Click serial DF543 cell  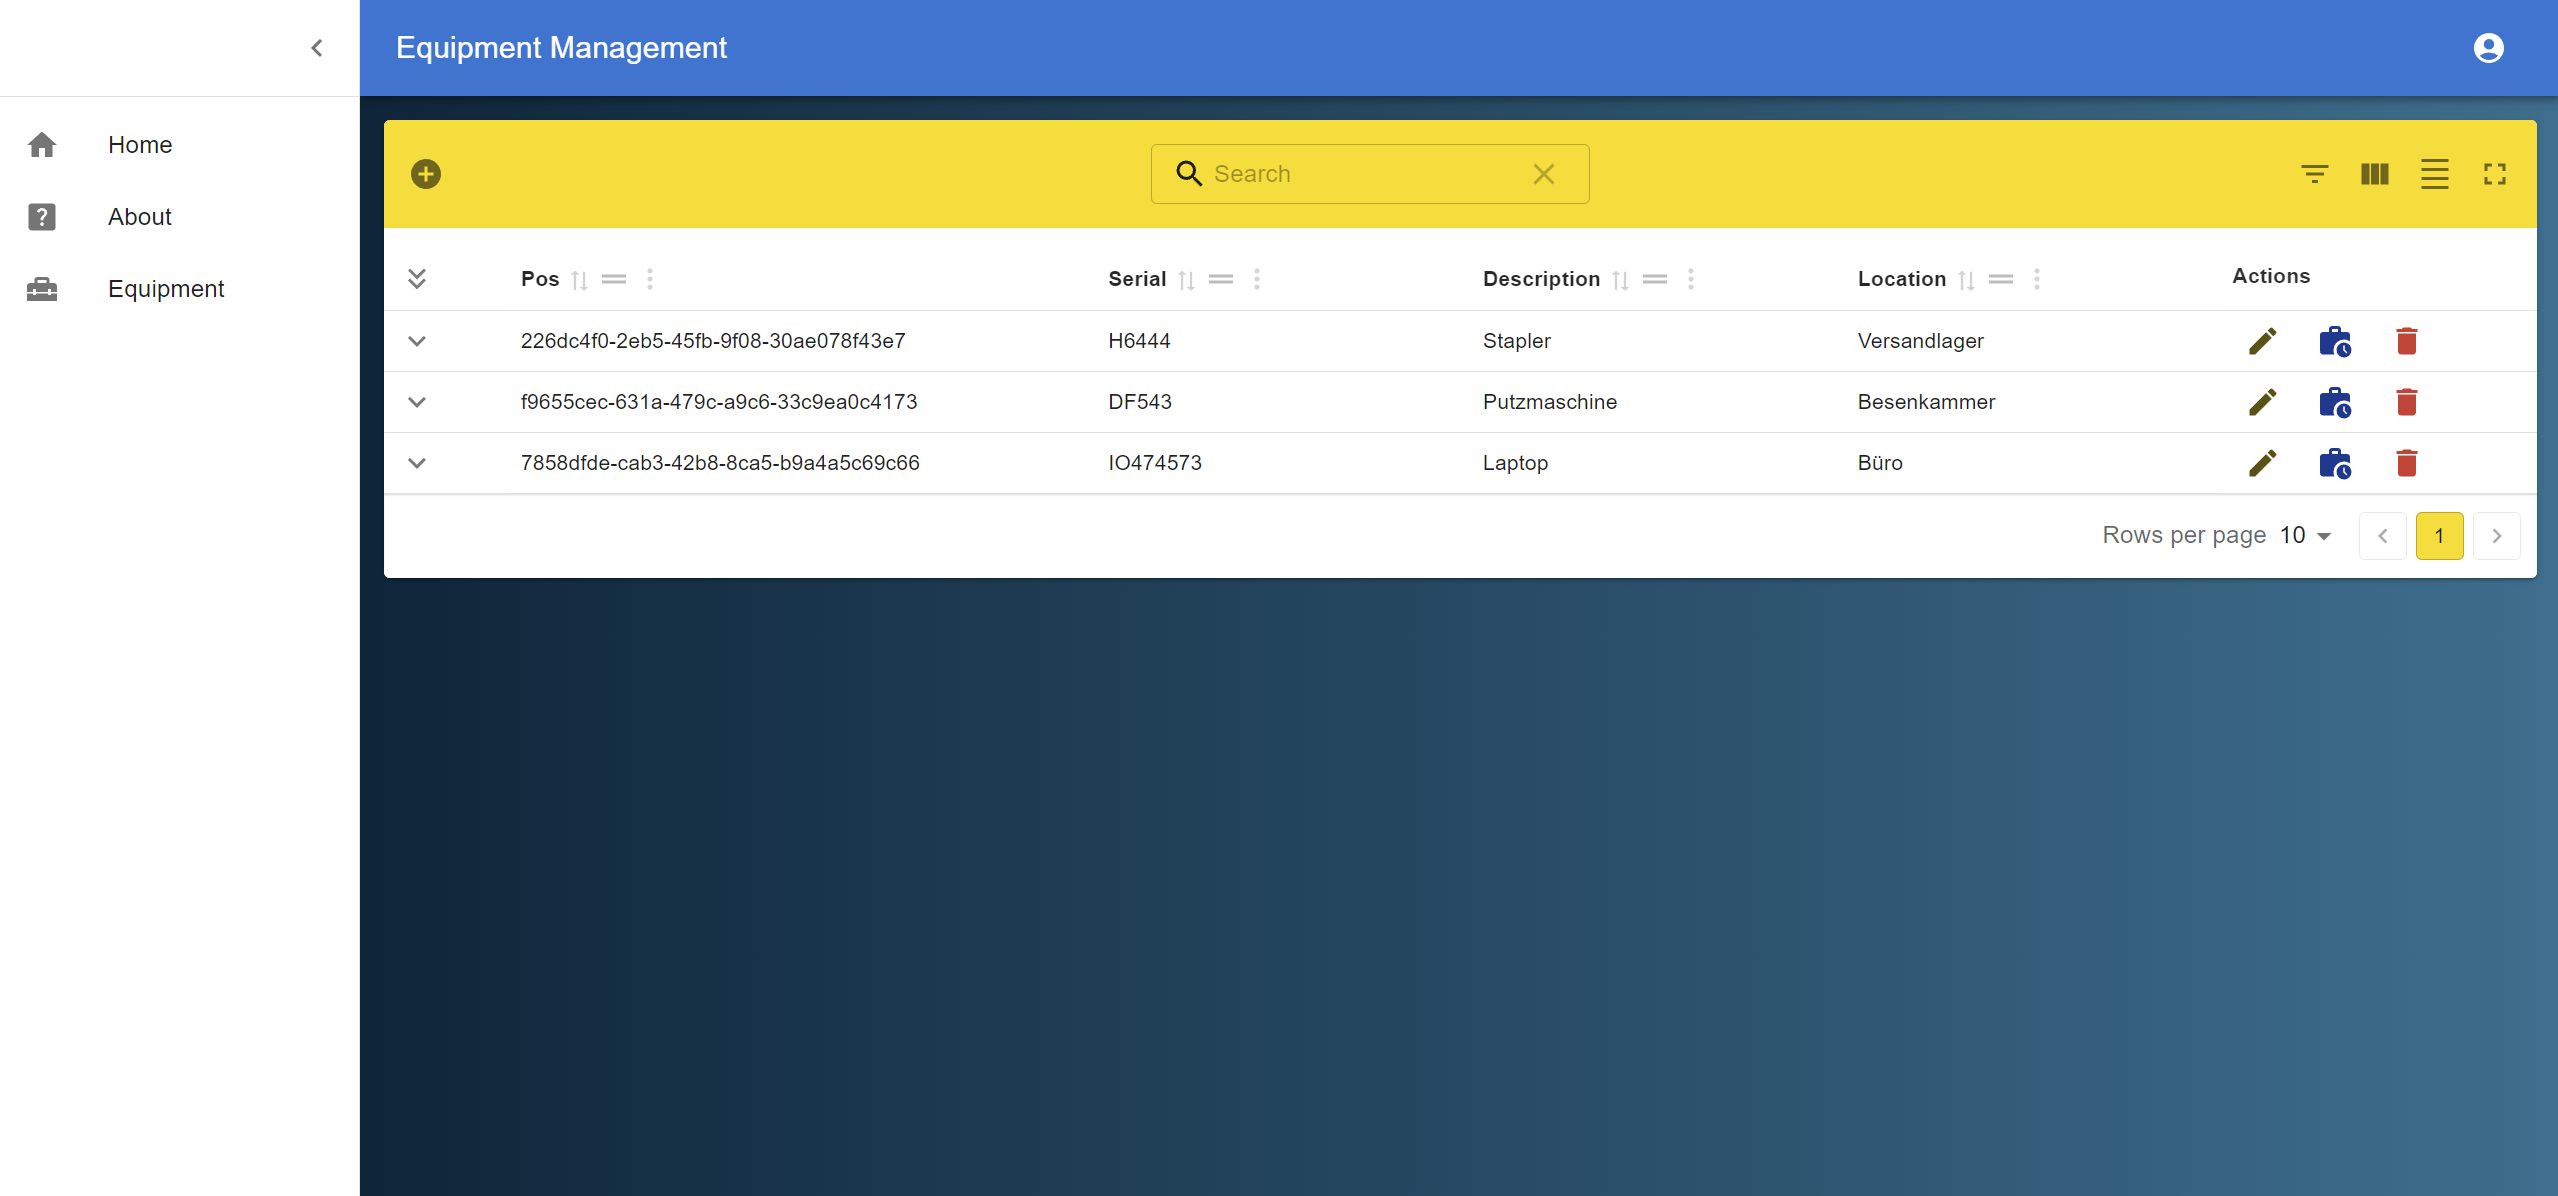[x=1140, y=402]
